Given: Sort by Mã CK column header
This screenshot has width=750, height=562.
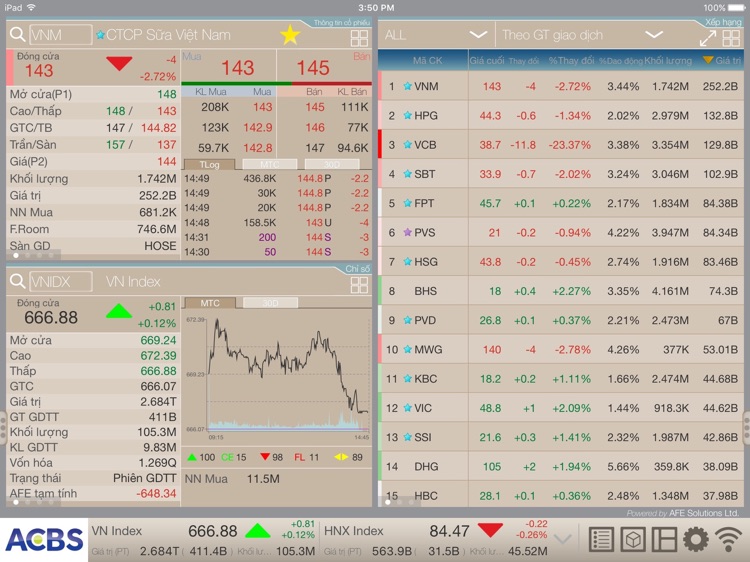Looking at the screenshot, I should click(428, 60).
